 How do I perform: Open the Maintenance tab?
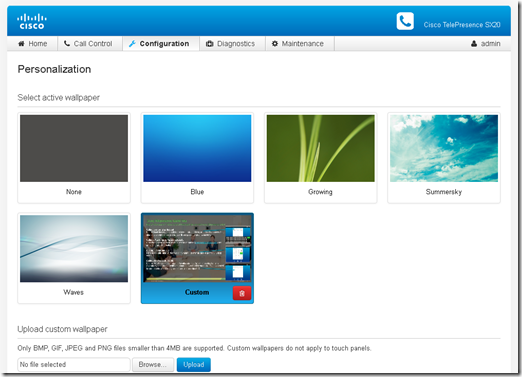pos(300,44)
